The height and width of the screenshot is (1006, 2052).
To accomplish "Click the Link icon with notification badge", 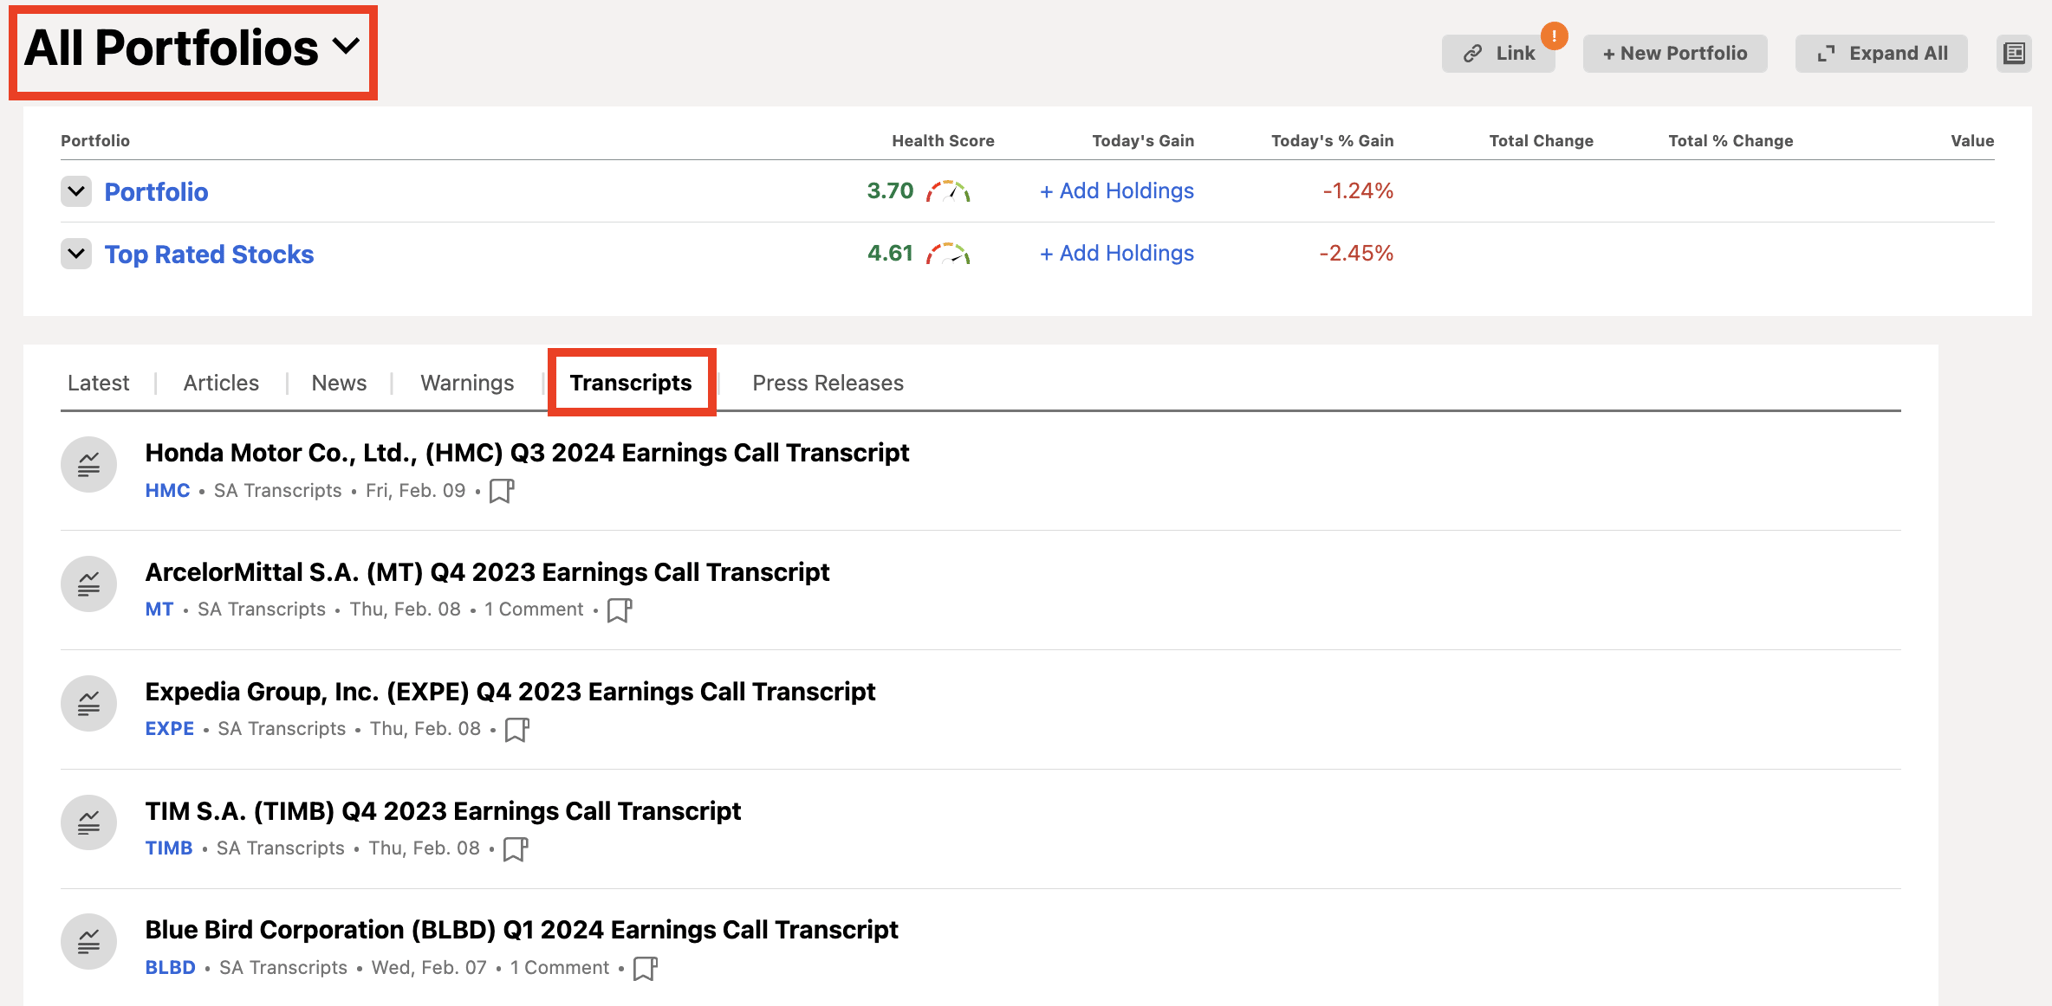I will tap(1499, 53).
